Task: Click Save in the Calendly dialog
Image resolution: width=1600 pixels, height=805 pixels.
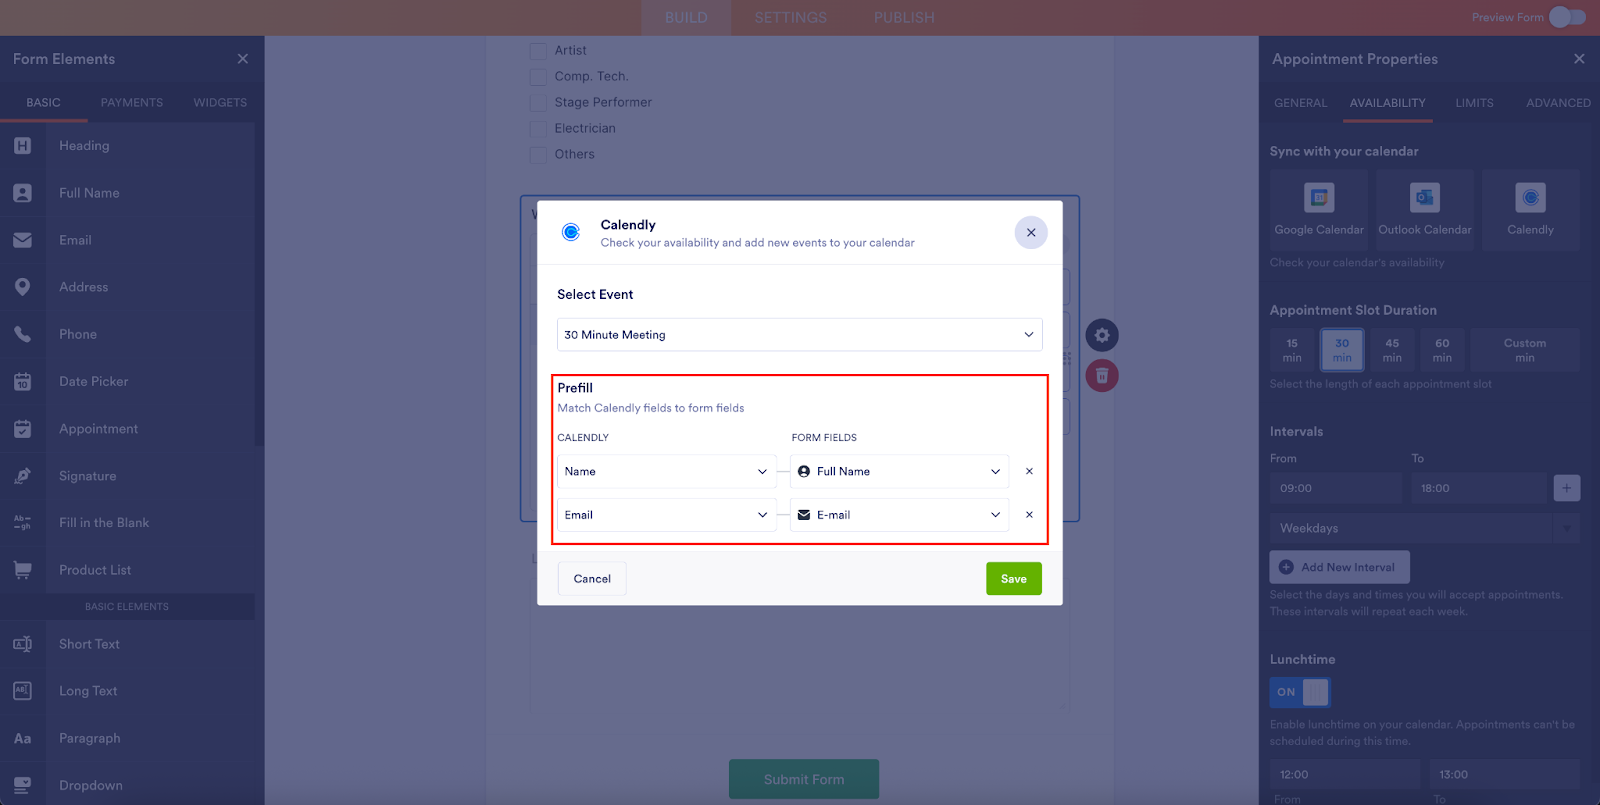Action: coord(1014,579)
